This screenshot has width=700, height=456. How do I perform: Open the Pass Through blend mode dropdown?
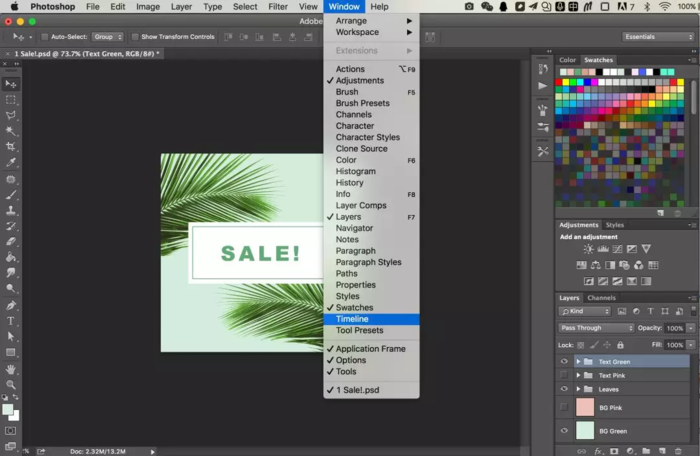click(x=596, y=328)
